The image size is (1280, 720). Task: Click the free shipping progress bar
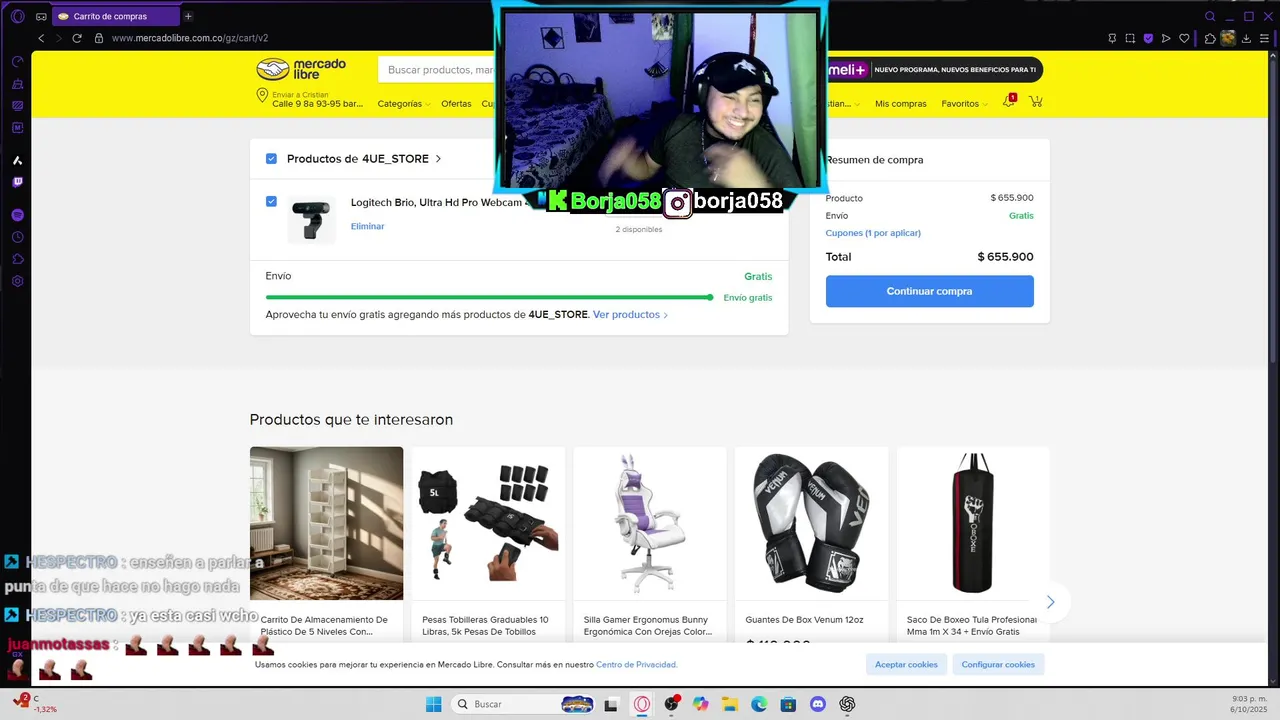pyautogui.click(x=490, y=297)
